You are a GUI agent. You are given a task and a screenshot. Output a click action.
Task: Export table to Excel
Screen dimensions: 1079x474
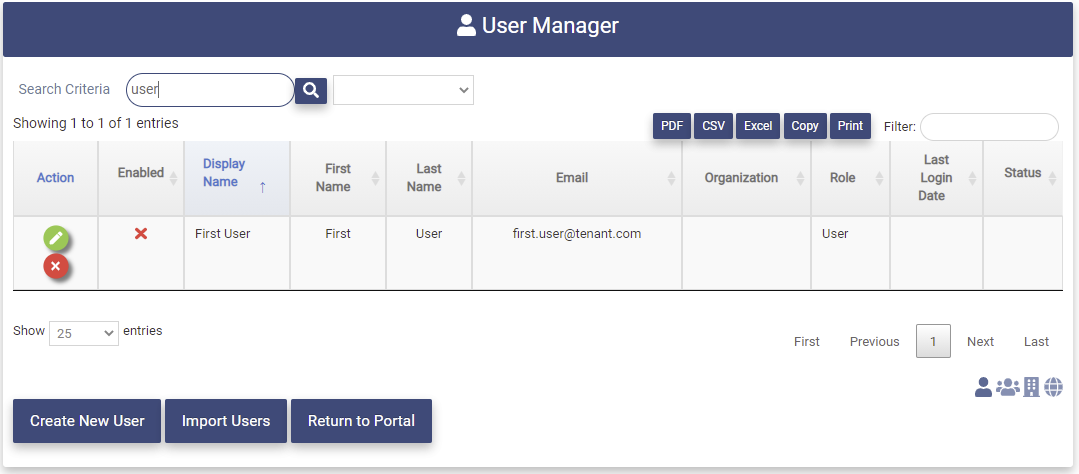coord(758,126)
